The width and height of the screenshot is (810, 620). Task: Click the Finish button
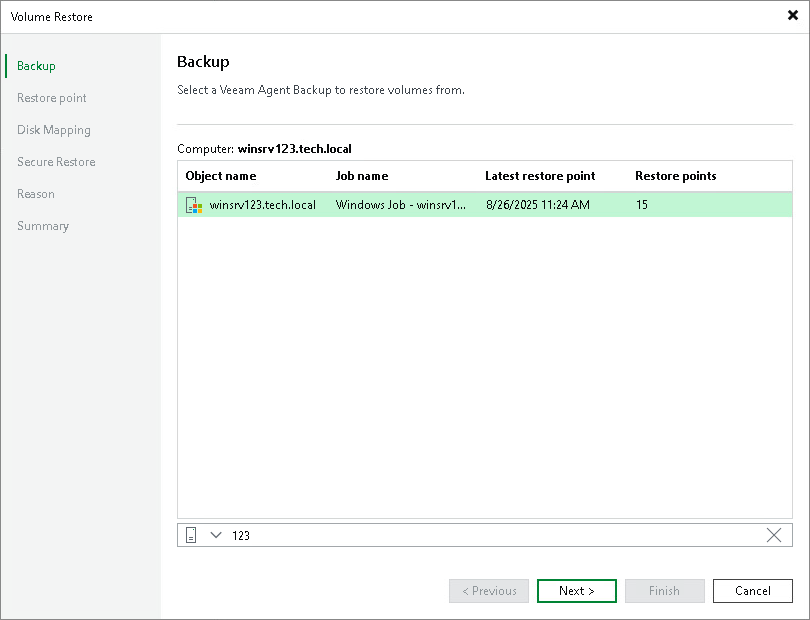click(x=664, y=591)
